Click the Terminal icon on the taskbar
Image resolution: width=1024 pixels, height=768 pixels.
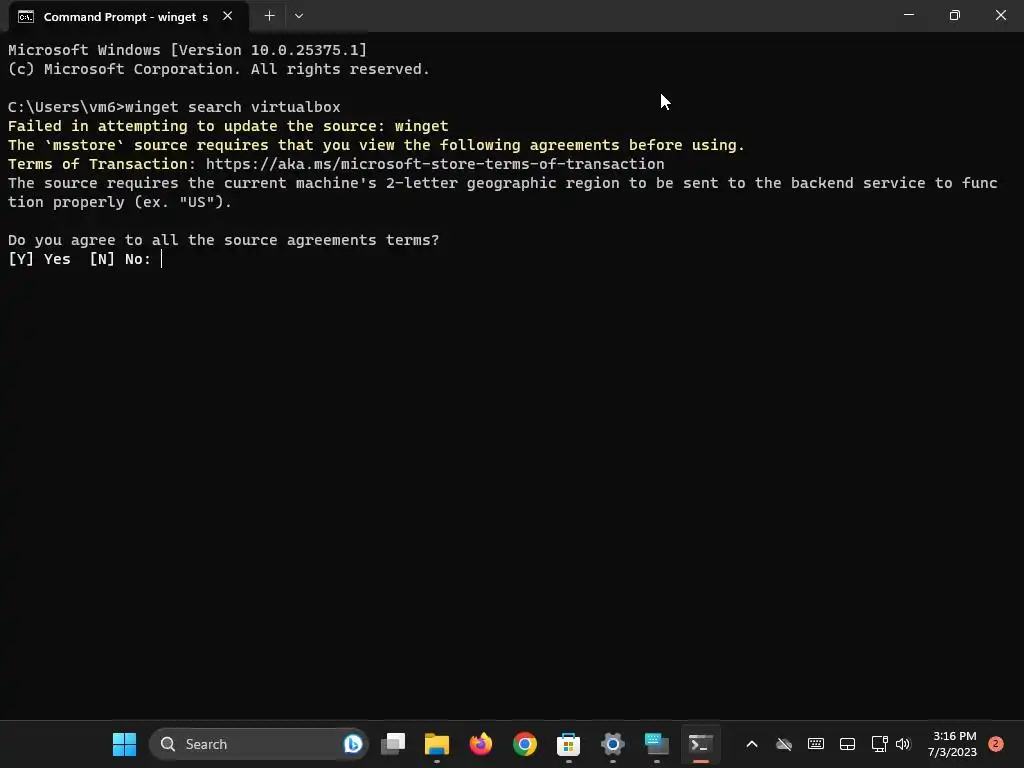[x=700, y=744]
